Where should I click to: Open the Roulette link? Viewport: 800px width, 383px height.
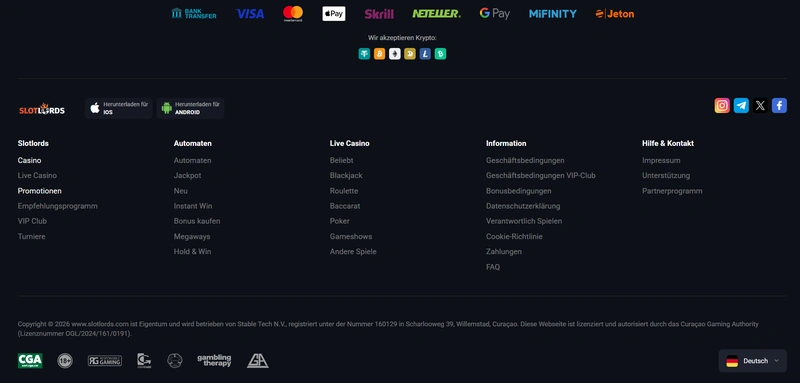pos(344,191)
